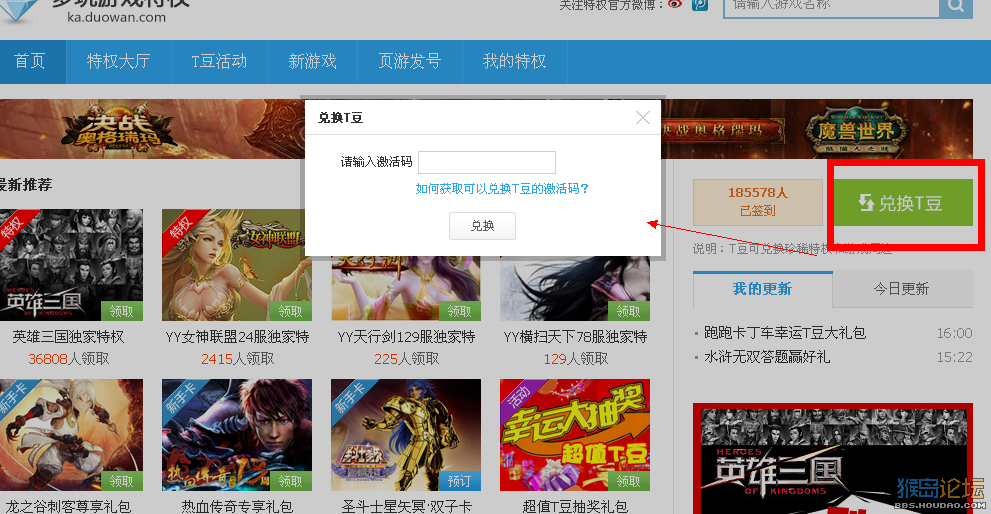The width and height of the screenshot is (991, 514).
Task: Open the 英雄三国 sidebar advertisement
Action: click(x=833, y=460)
